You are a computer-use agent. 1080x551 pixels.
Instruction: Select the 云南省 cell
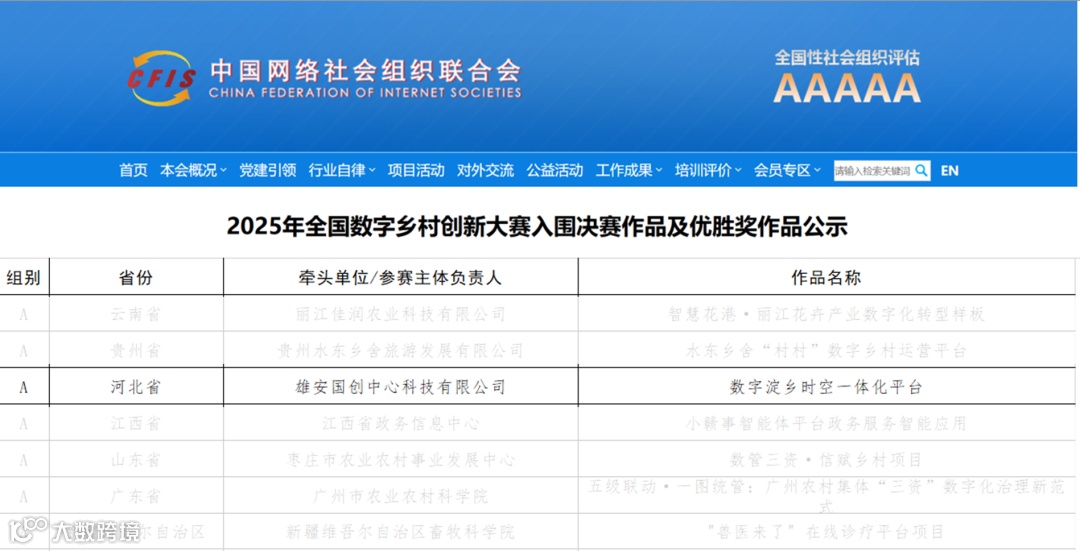136,314
